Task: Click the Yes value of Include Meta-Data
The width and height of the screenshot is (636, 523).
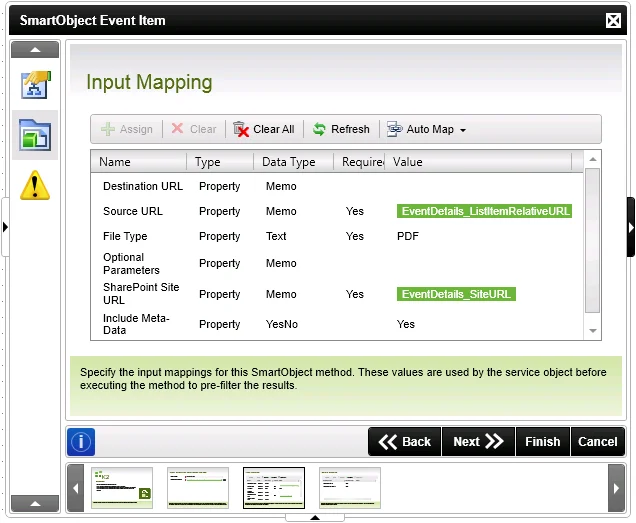Action: click(x=406, y=324)
